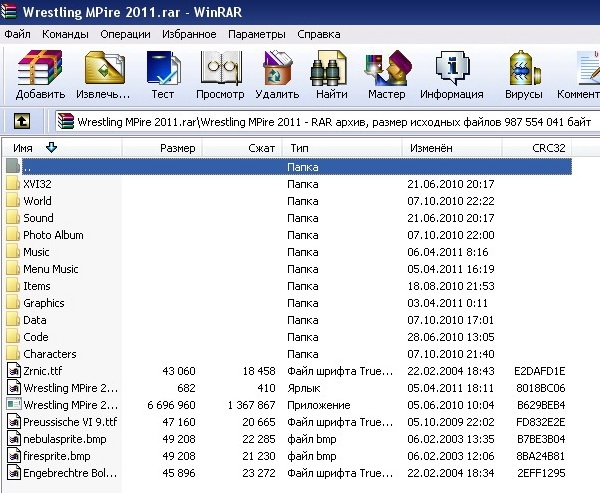The height and width of the screenshot is (493, 600).
Task: Select the Items folder name
Action: point(37,286)
